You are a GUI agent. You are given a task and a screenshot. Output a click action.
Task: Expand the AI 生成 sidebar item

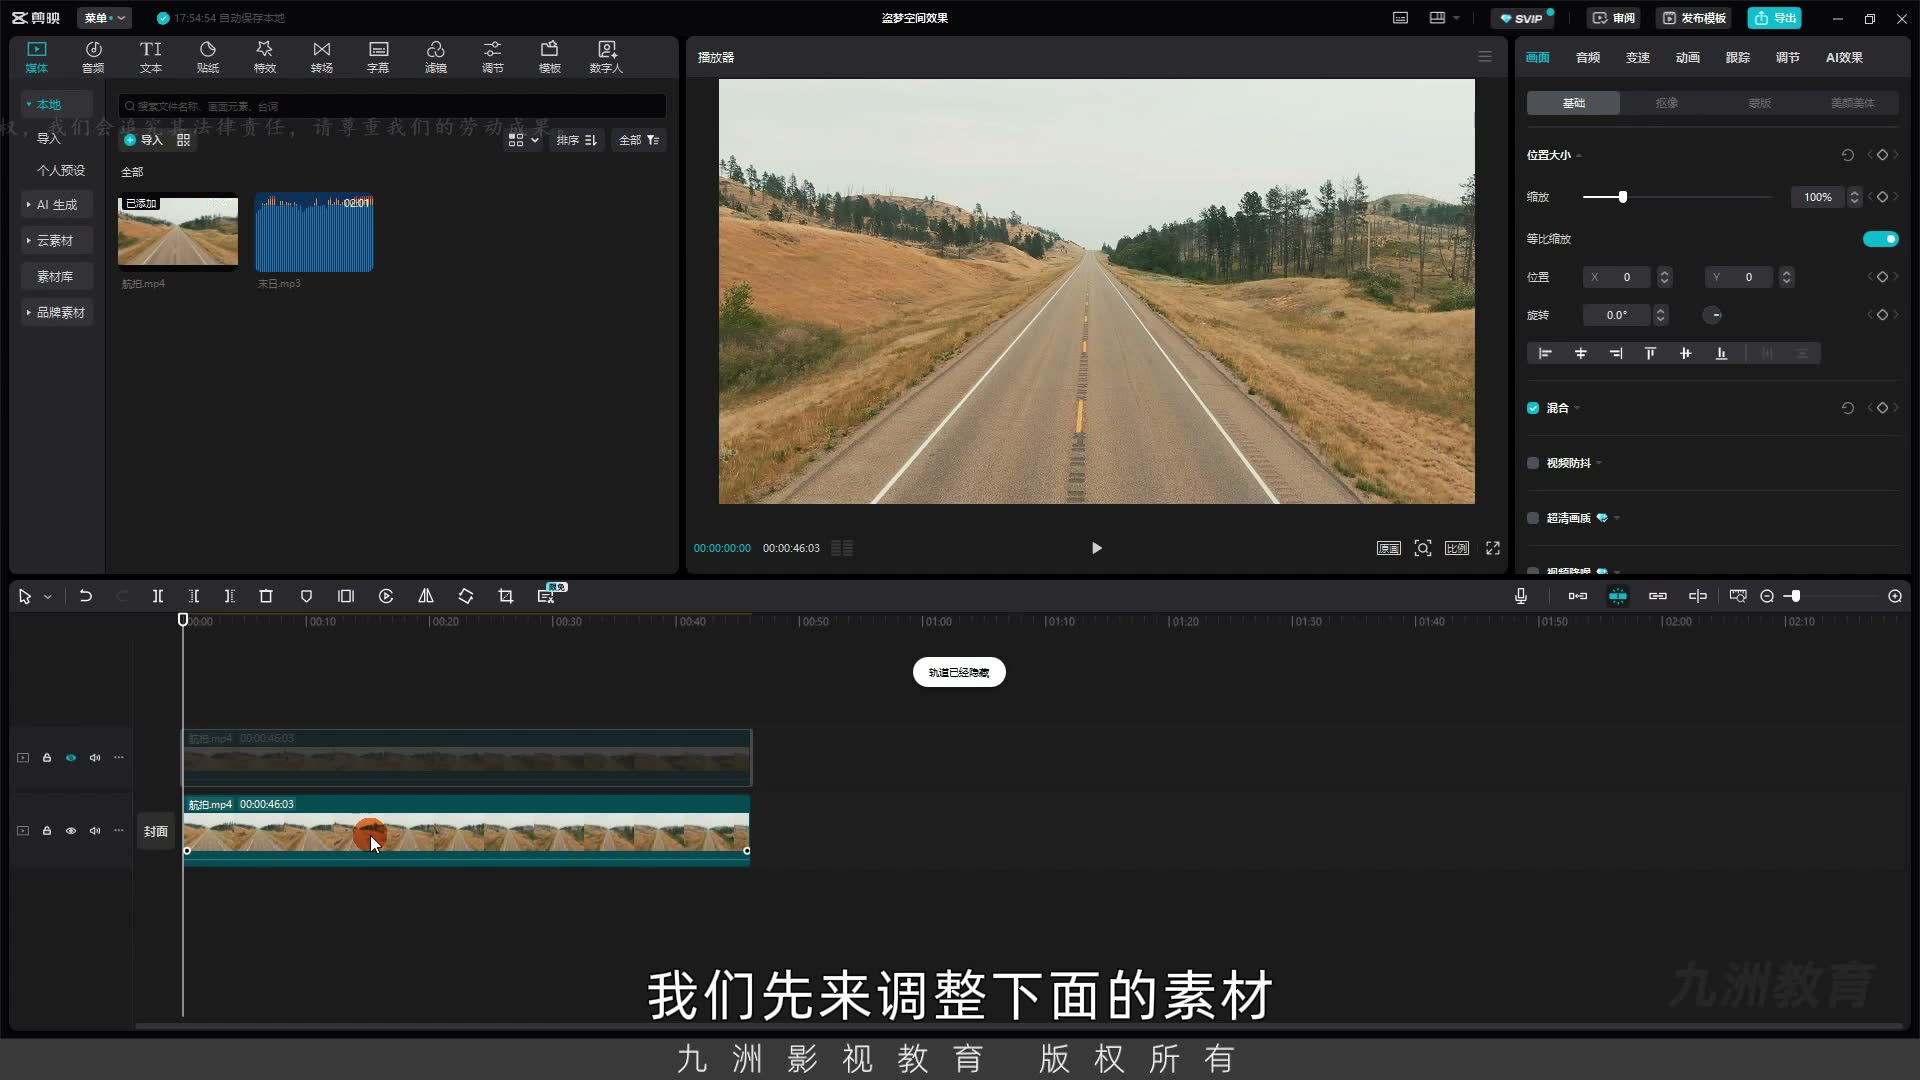coord(57,205)
